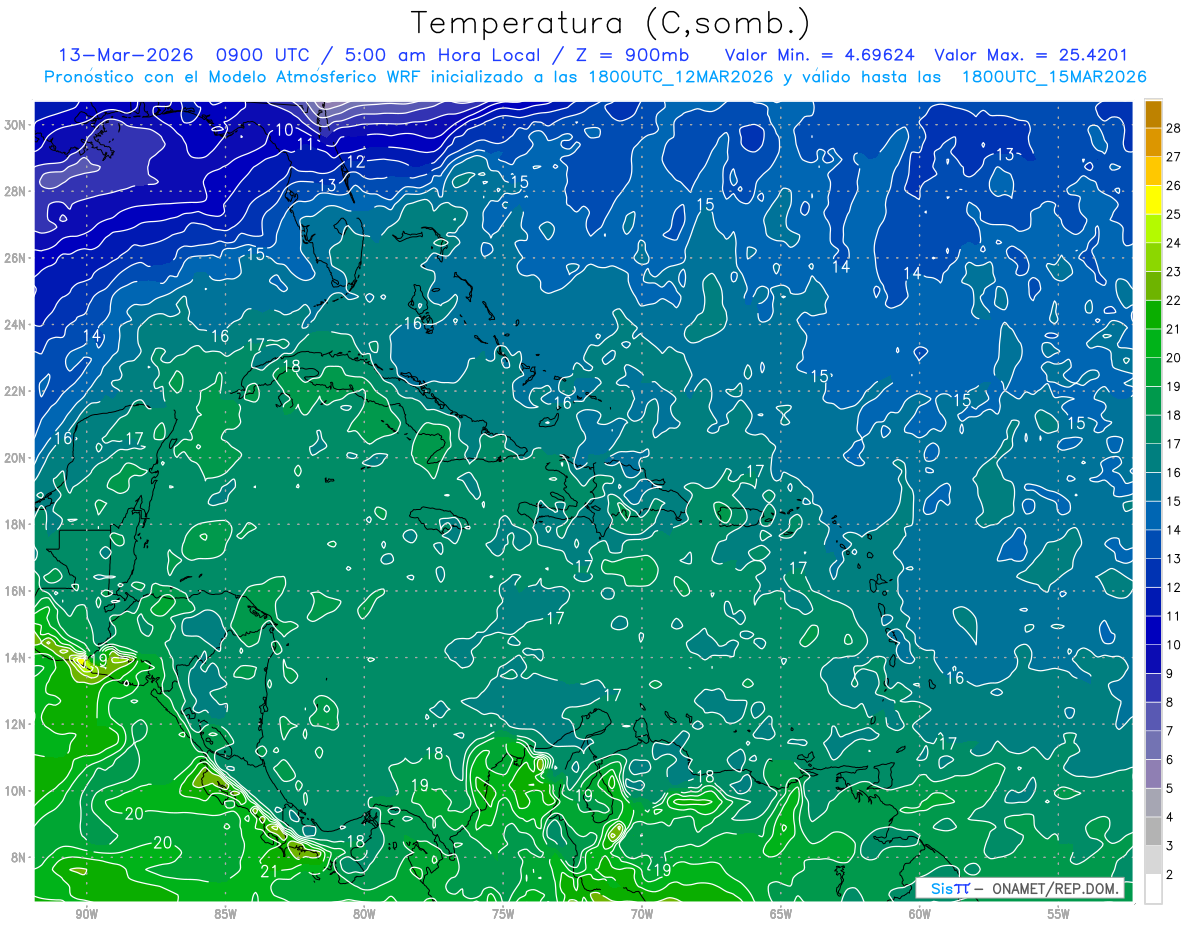1200x927 pixels.
Task: Click the '24N' latitude axis label
Action: click(17, 324)
